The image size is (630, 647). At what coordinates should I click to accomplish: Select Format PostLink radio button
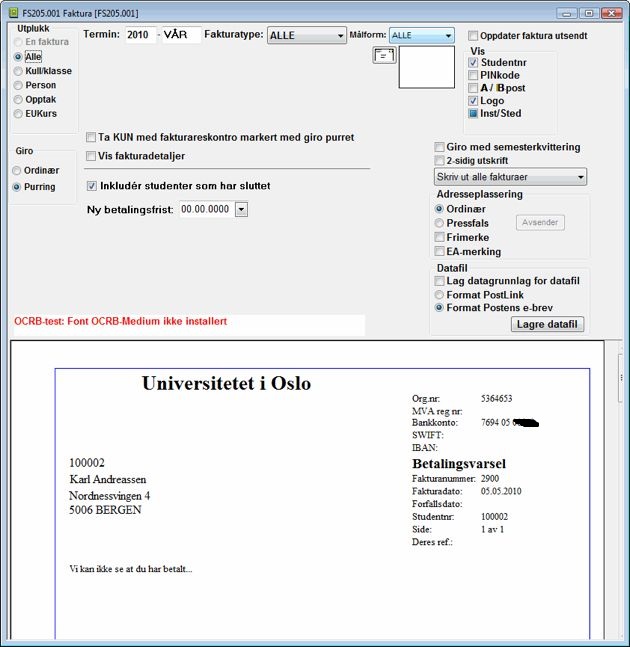tap(439, 295)
